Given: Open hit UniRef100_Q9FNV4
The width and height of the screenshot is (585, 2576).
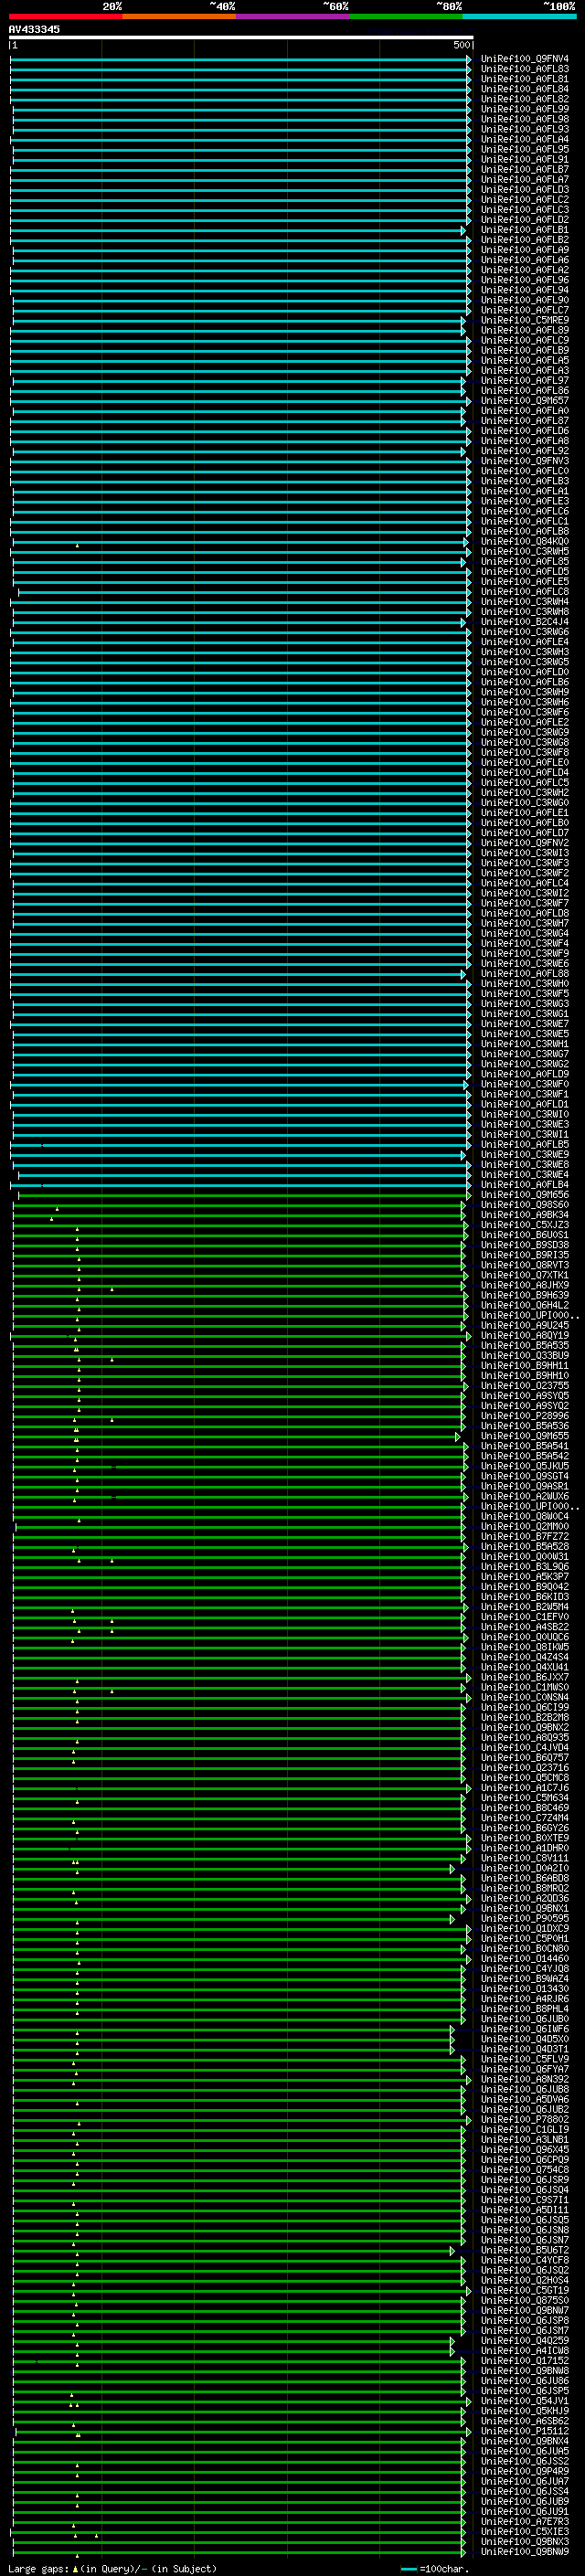Looking at the screenshot, I should click(x=524, y=59).
